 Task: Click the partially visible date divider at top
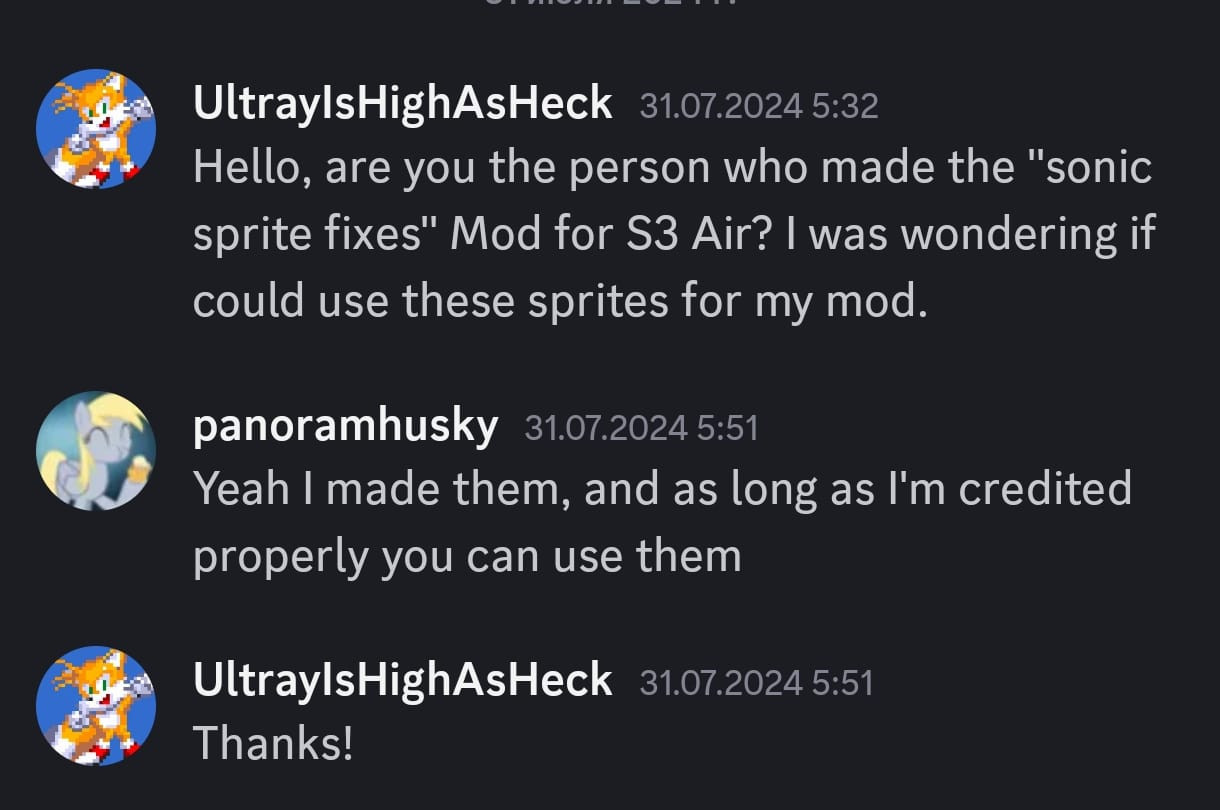click(x=610, y=4)
